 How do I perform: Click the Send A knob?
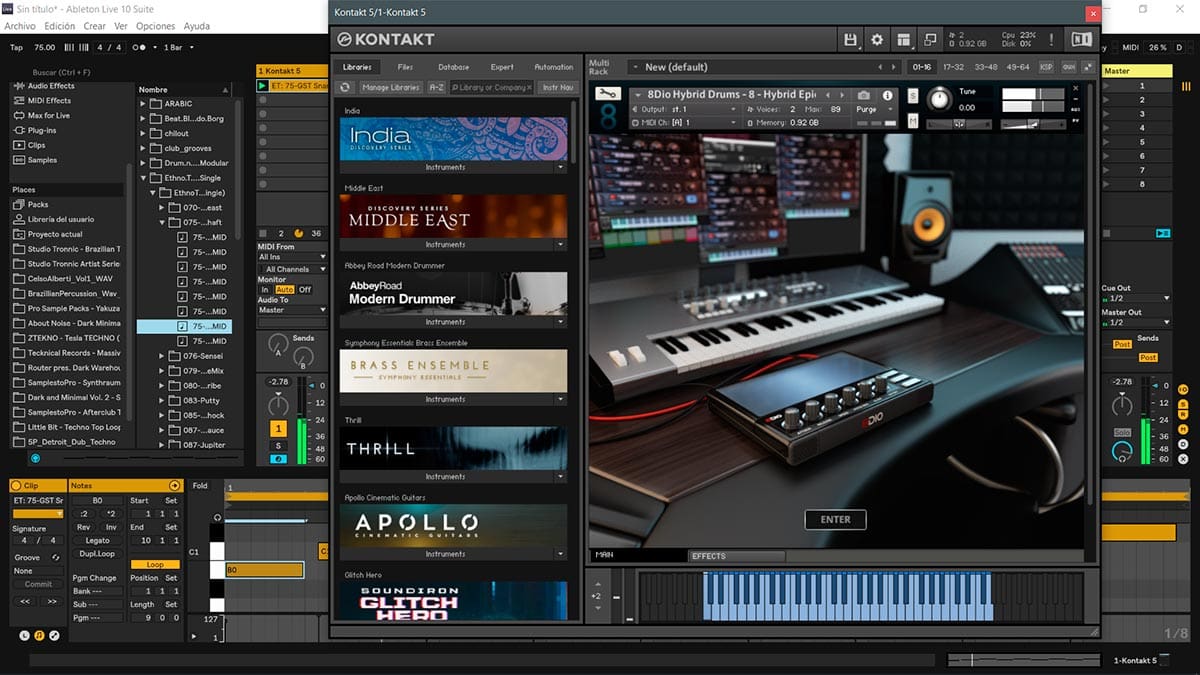pos(279,345)
